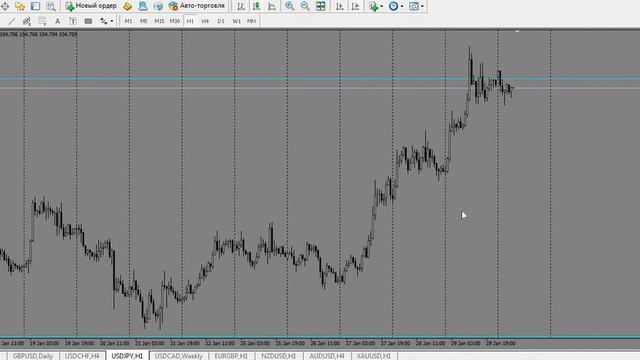The width and height of the screenshot is (640, 360).
Task: Switch to D1 timeframe
Action: tap(221, 21)
